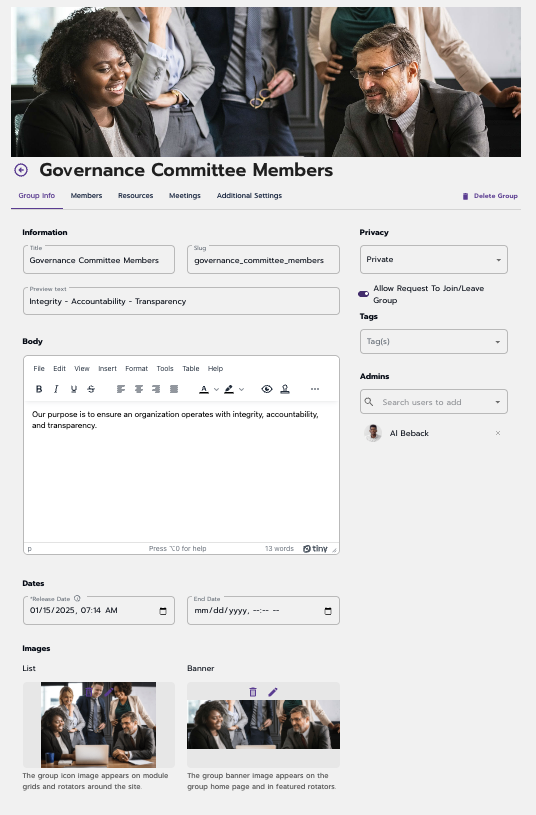
Task: Remove Al Beback from admins
Action: (498, 433)
